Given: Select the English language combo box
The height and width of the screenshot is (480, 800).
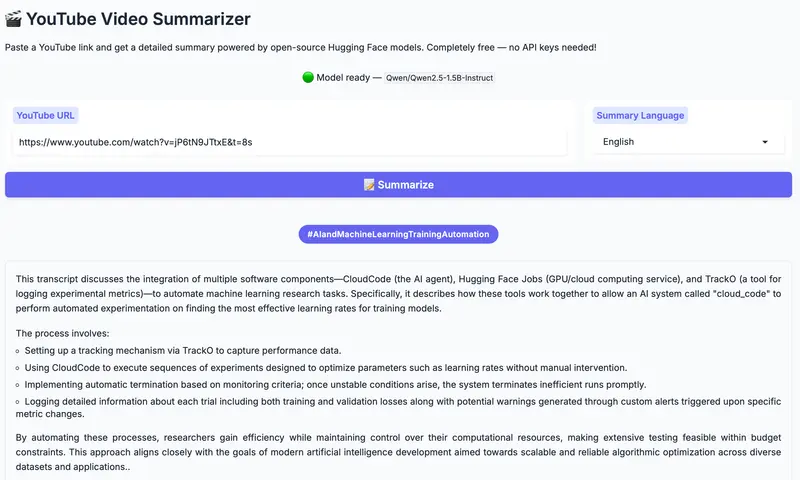Looking at the screenshot, I should pos(680,142).
